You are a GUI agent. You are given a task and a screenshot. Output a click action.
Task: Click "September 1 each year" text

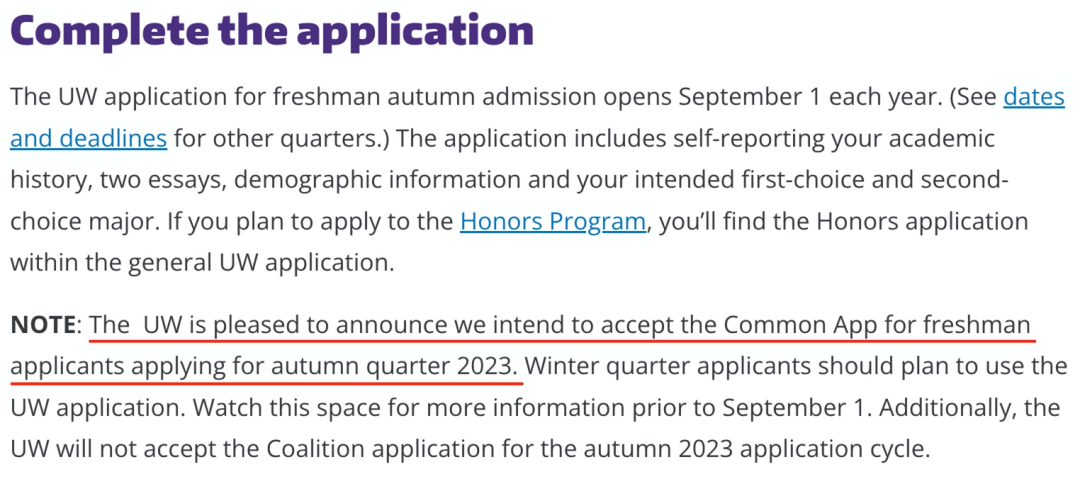click(772, 97)
